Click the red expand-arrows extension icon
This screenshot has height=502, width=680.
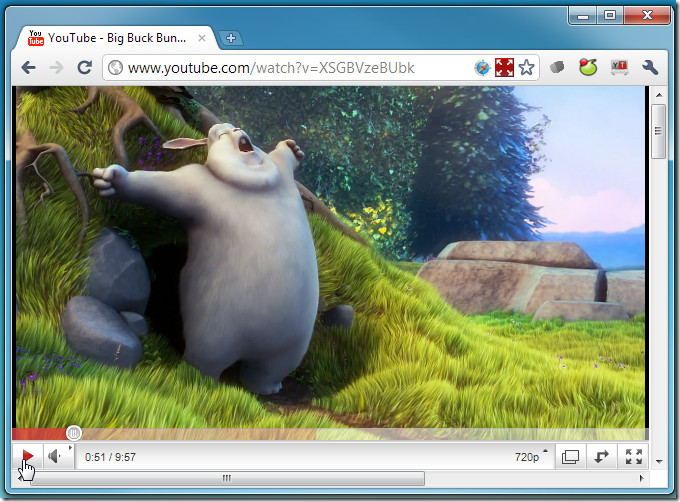click(504, 68)
